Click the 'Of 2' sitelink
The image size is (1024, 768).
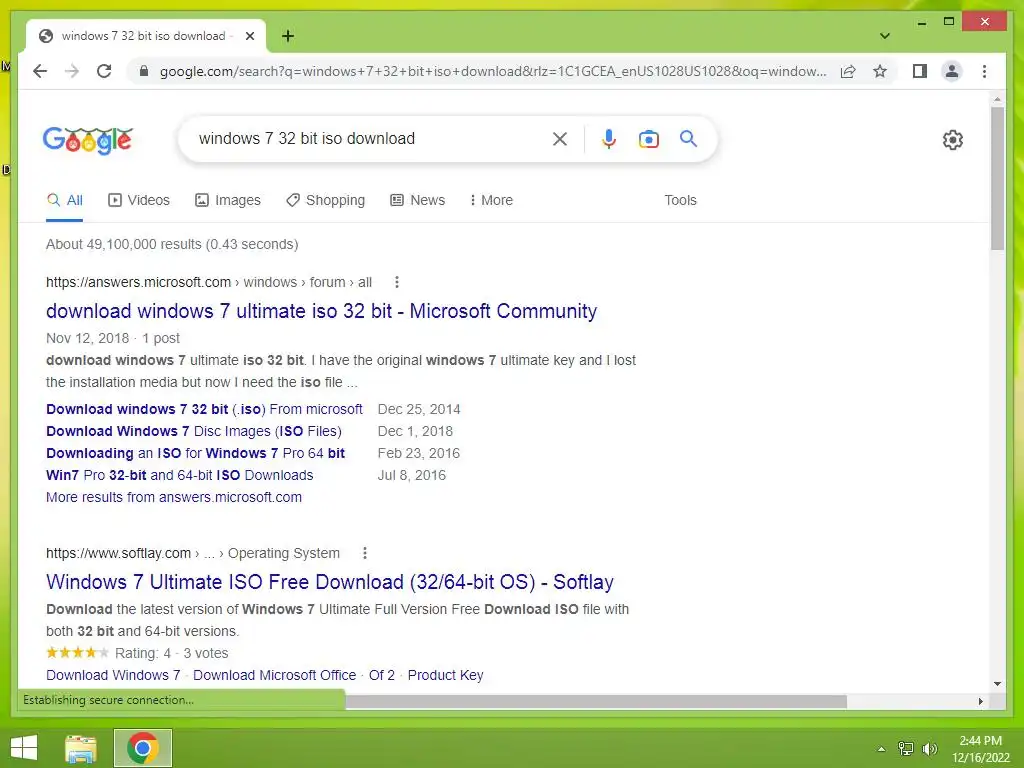(382, 675)
